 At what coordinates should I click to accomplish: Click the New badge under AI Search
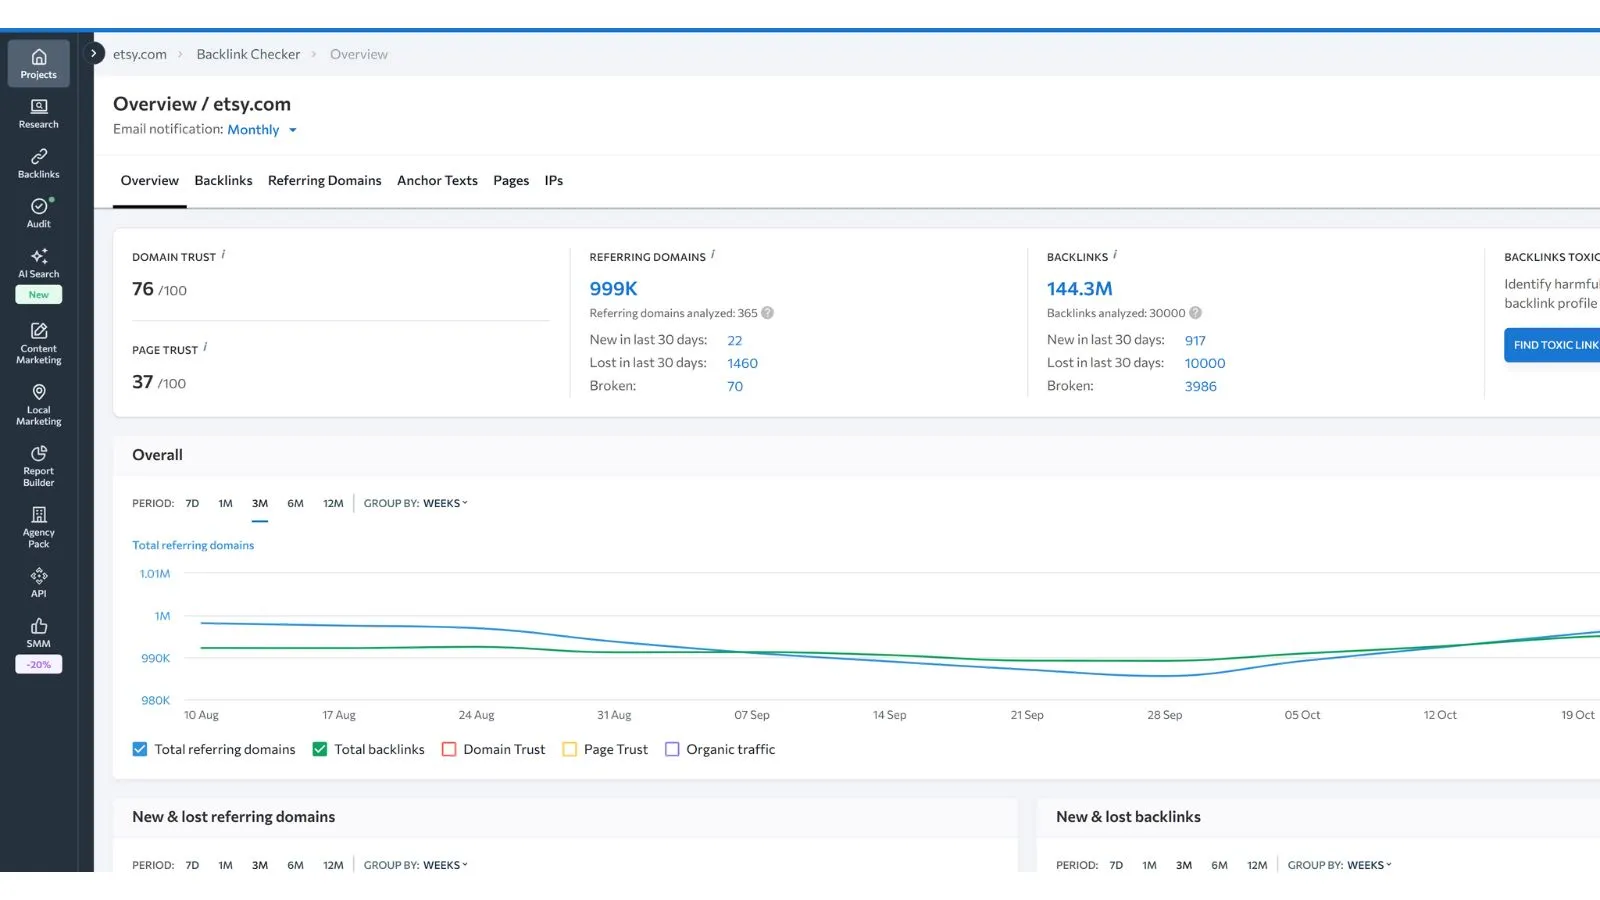tap(38, 295)
